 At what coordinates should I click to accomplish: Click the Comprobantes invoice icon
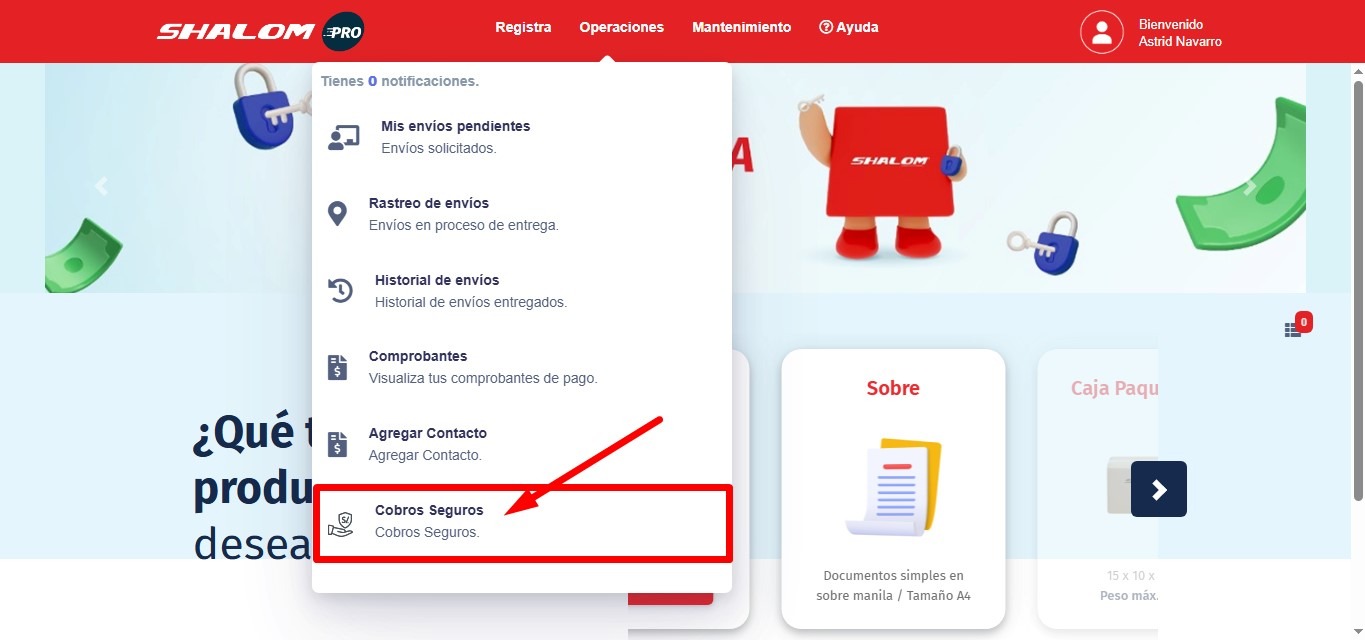[338, 367]
